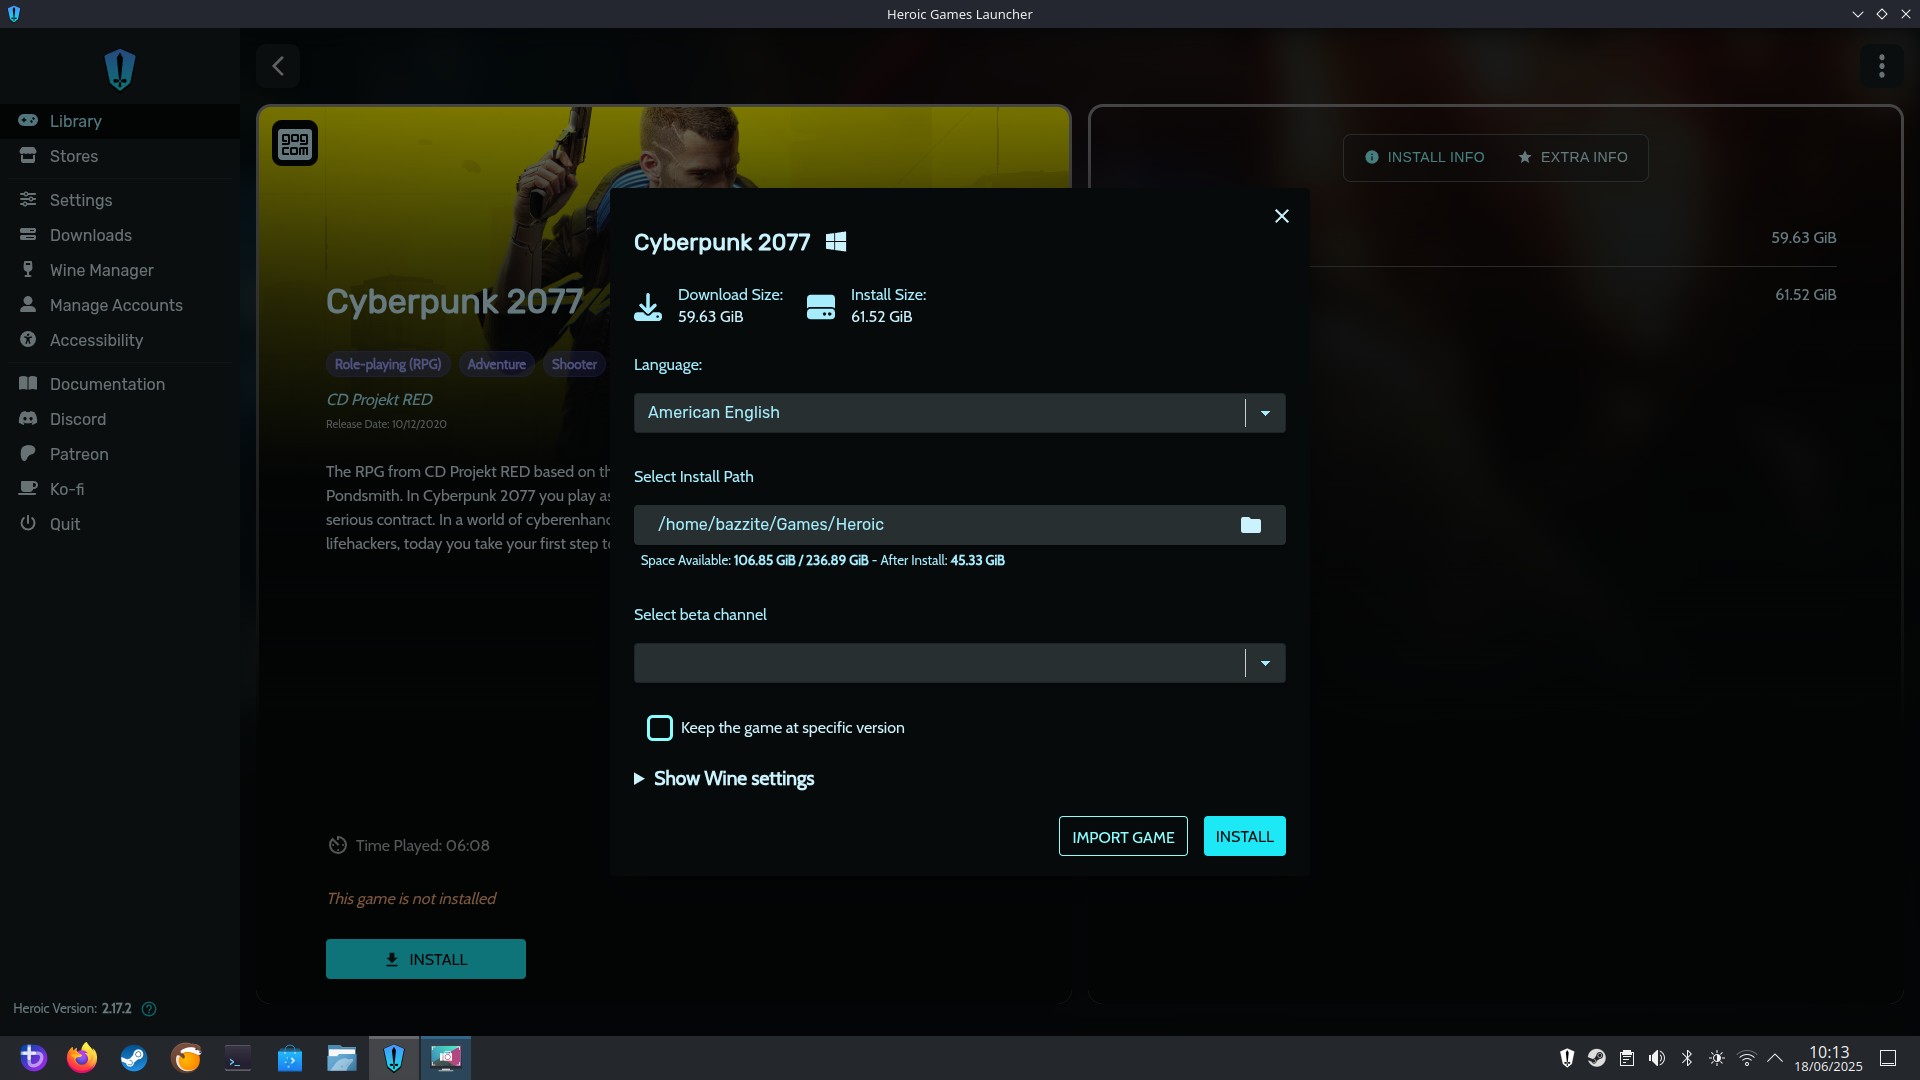This screenshot has width=1920, height=1080.
Task: Click the Heroic taskbar icon
Action: pos(394,1058)
